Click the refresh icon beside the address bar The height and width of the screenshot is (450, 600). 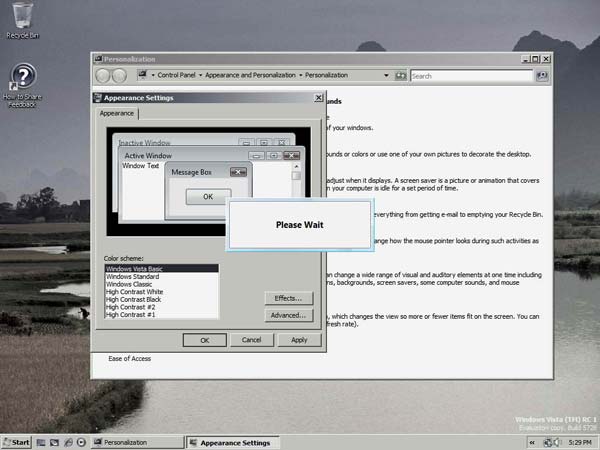[x=401, y=75]
